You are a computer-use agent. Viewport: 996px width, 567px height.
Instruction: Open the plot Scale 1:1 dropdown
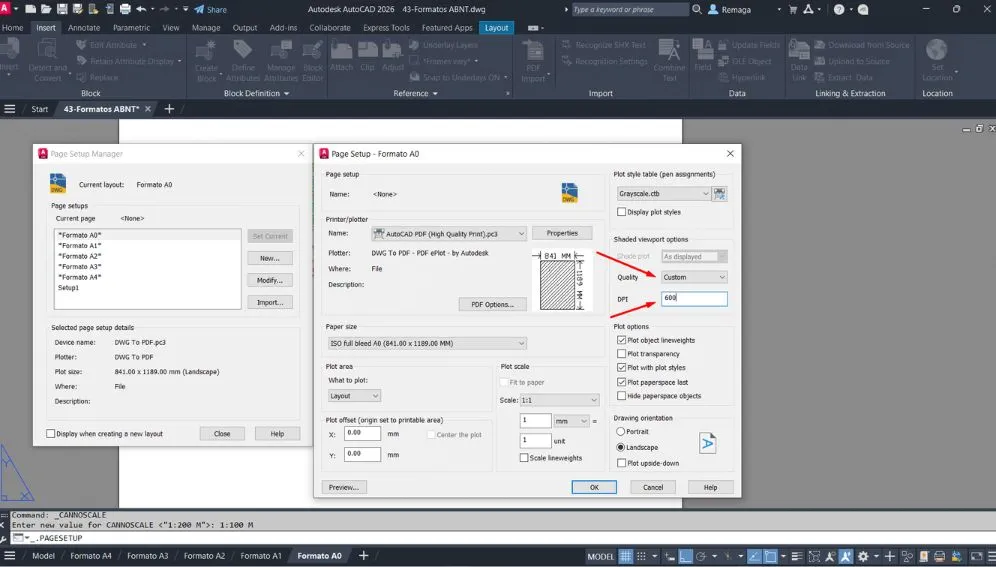(x=559, y=400)
